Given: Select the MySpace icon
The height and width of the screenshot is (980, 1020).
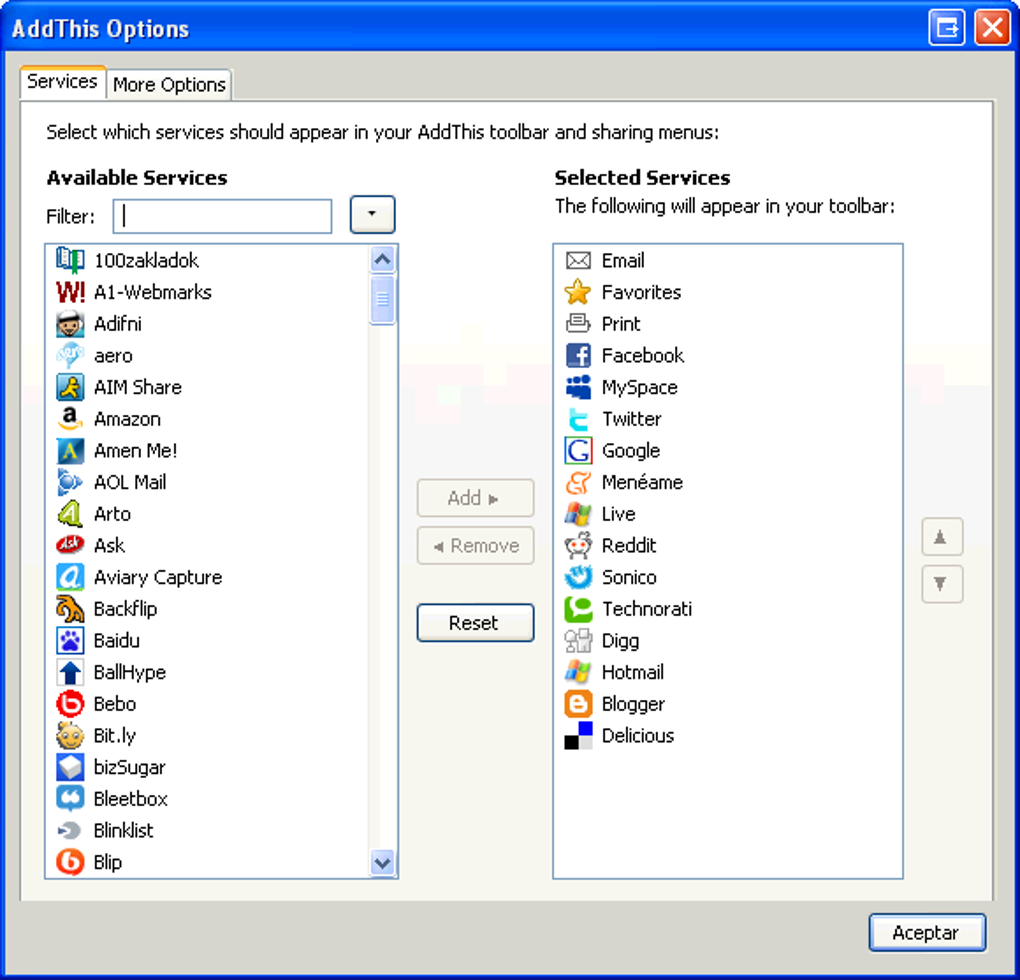Looking at the screenshot, I should pyautogui.click(x=578, y=387).
